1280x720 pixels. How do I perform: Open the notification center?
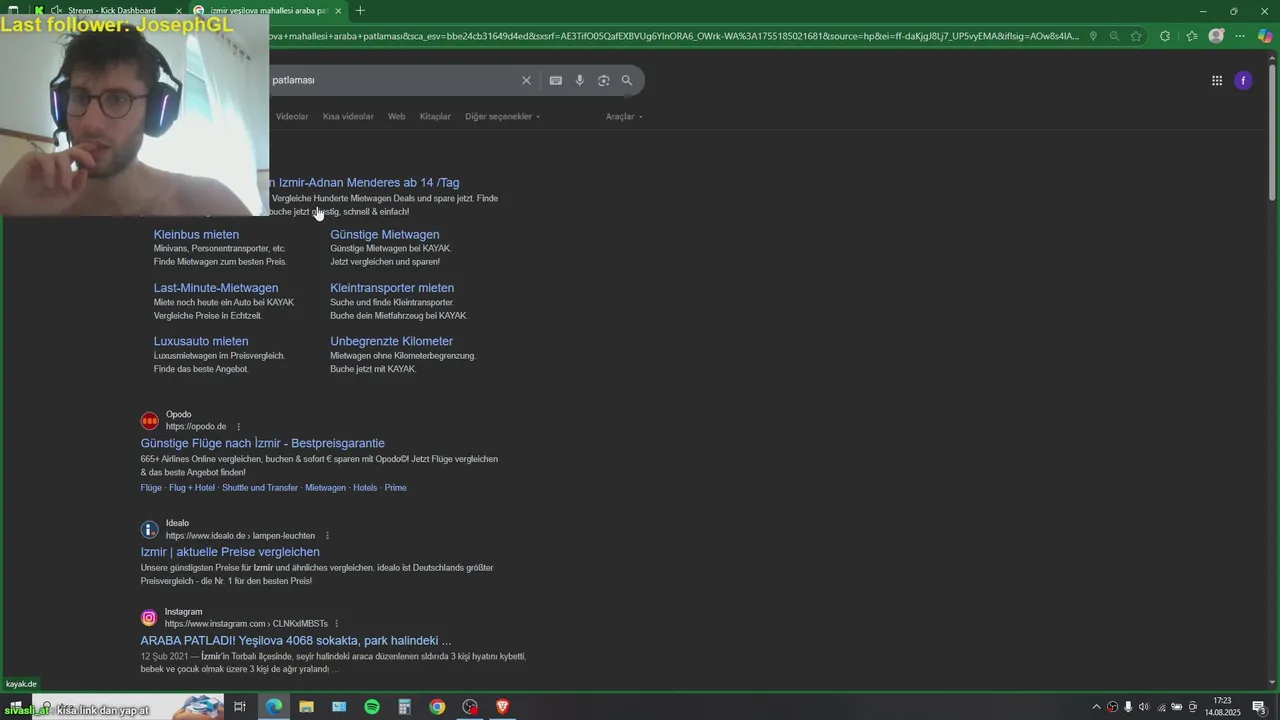click(1260, 707)
